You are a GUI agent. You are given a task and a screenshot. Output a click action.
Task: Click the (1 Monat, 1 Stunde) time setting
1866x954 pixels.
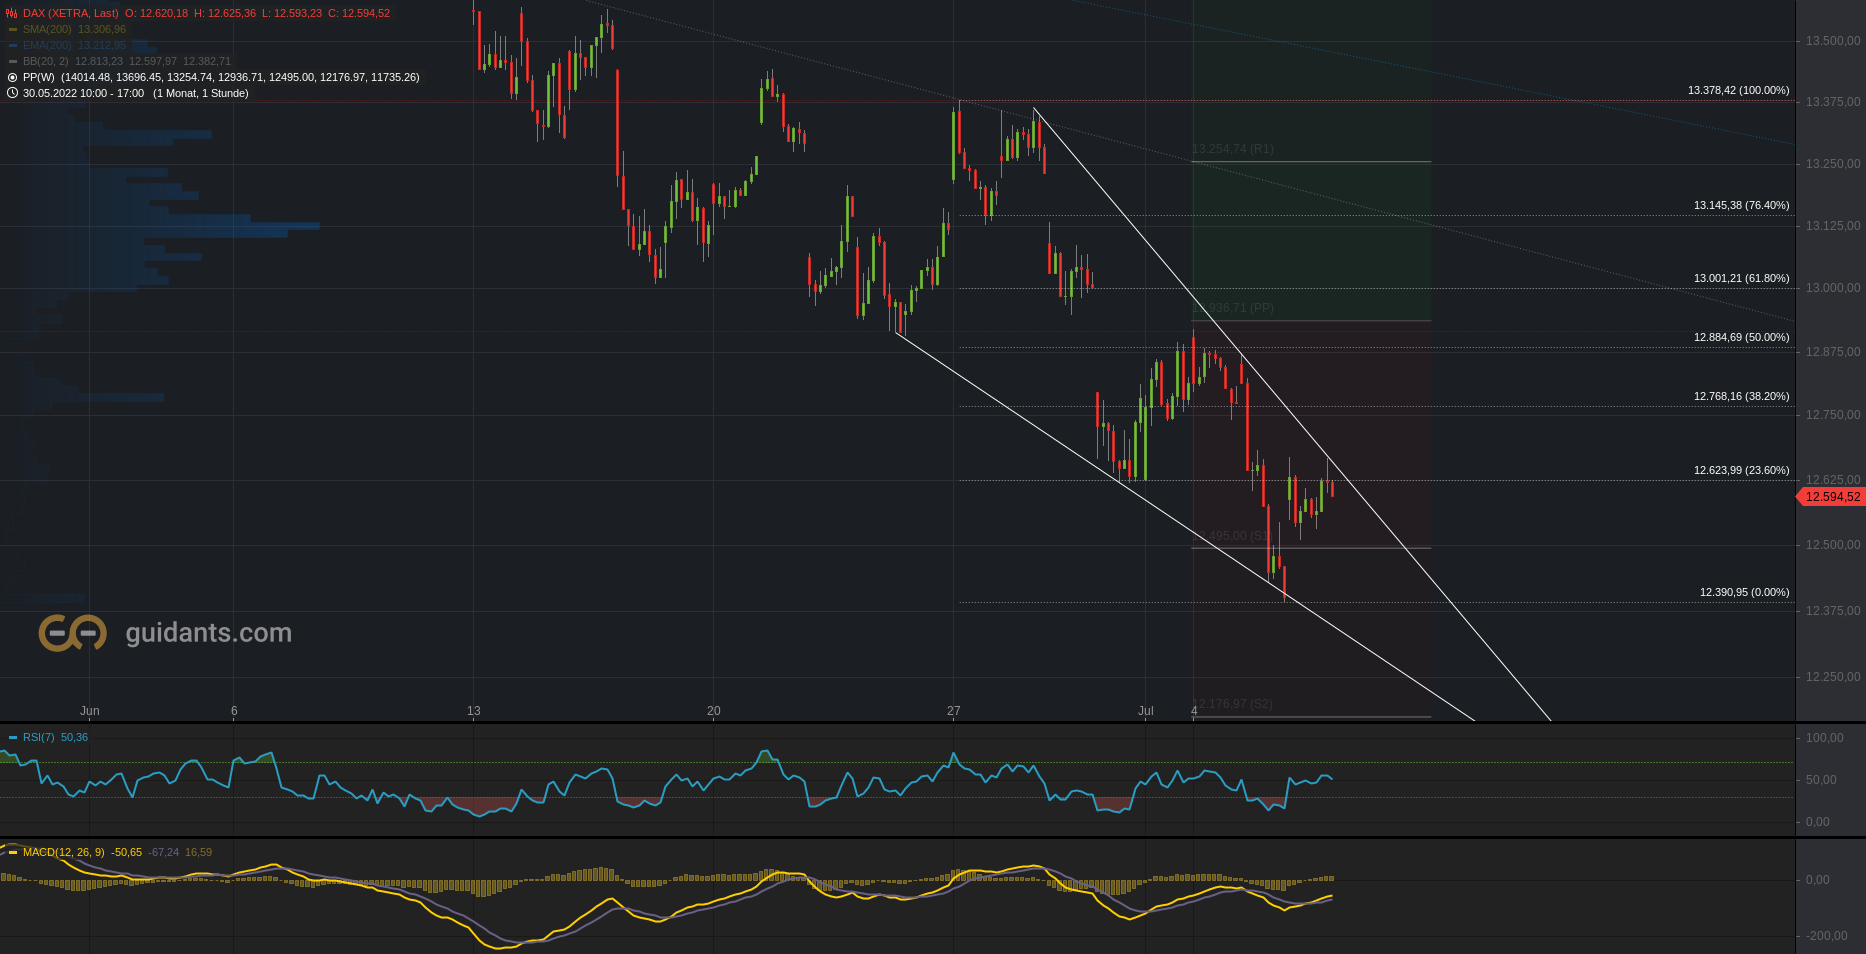pos(201,93)
